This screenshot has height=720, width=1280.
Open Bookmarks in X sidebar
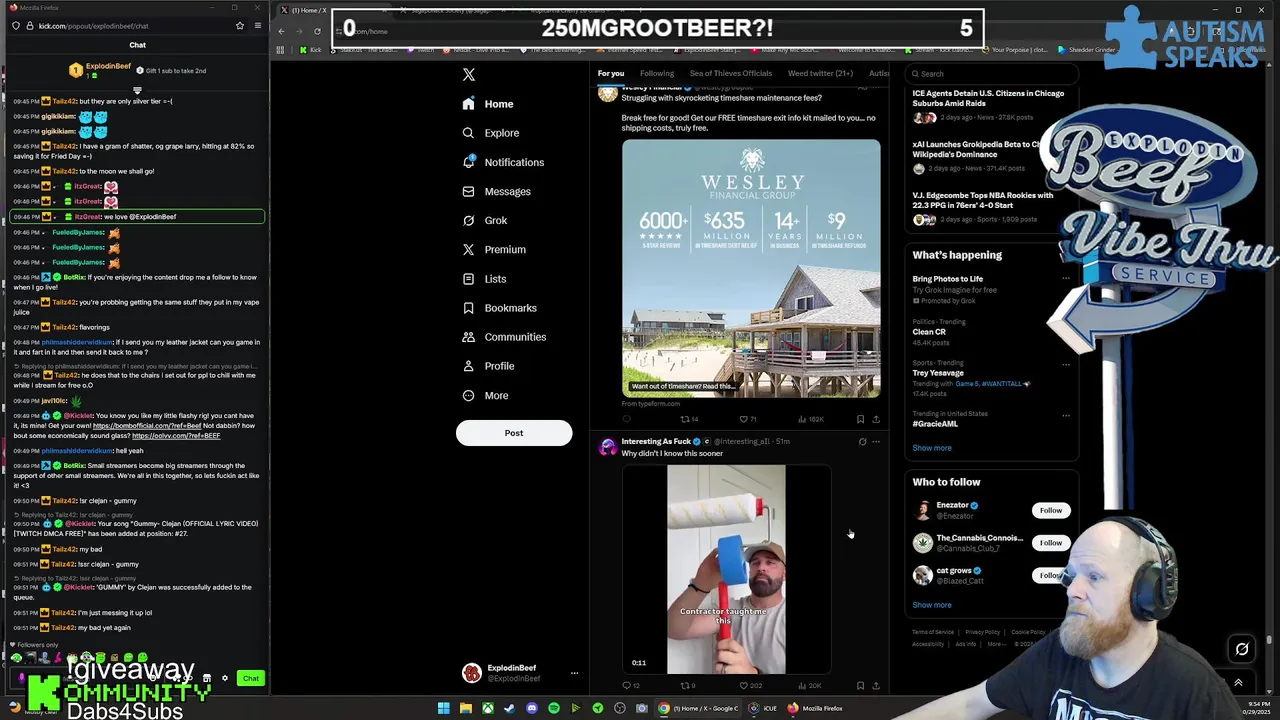coord(499,308)
